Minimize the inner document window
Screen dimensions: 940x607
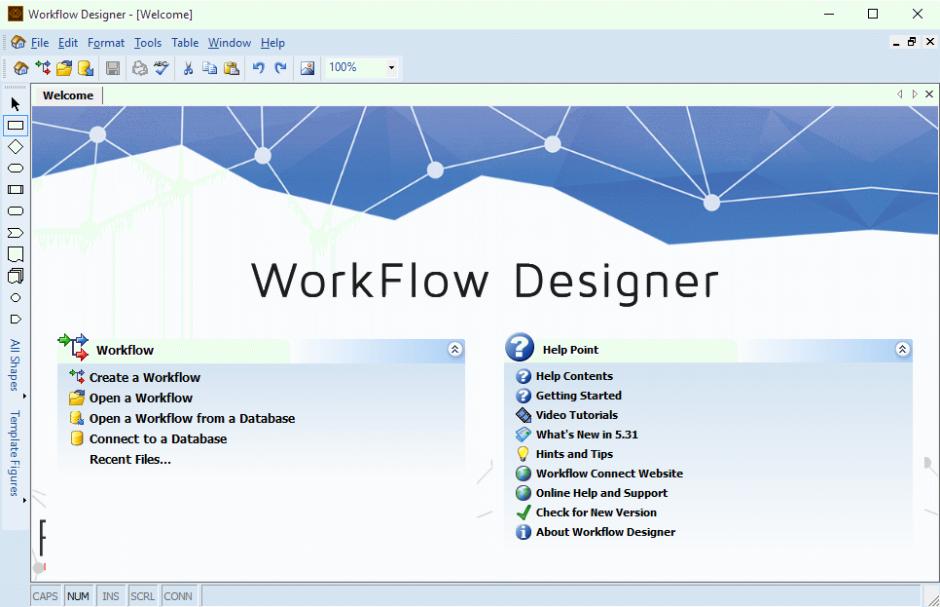click(896, 42)
